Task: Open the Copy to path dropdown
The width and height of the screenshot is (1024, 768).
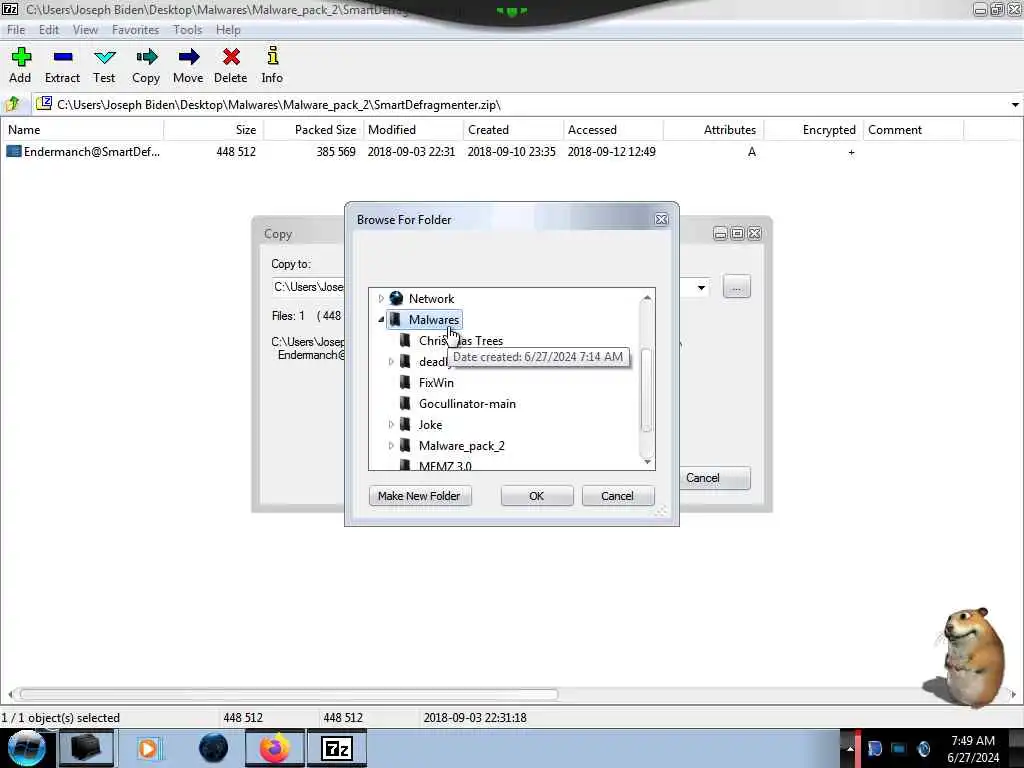Action: (x=701, y=287)
